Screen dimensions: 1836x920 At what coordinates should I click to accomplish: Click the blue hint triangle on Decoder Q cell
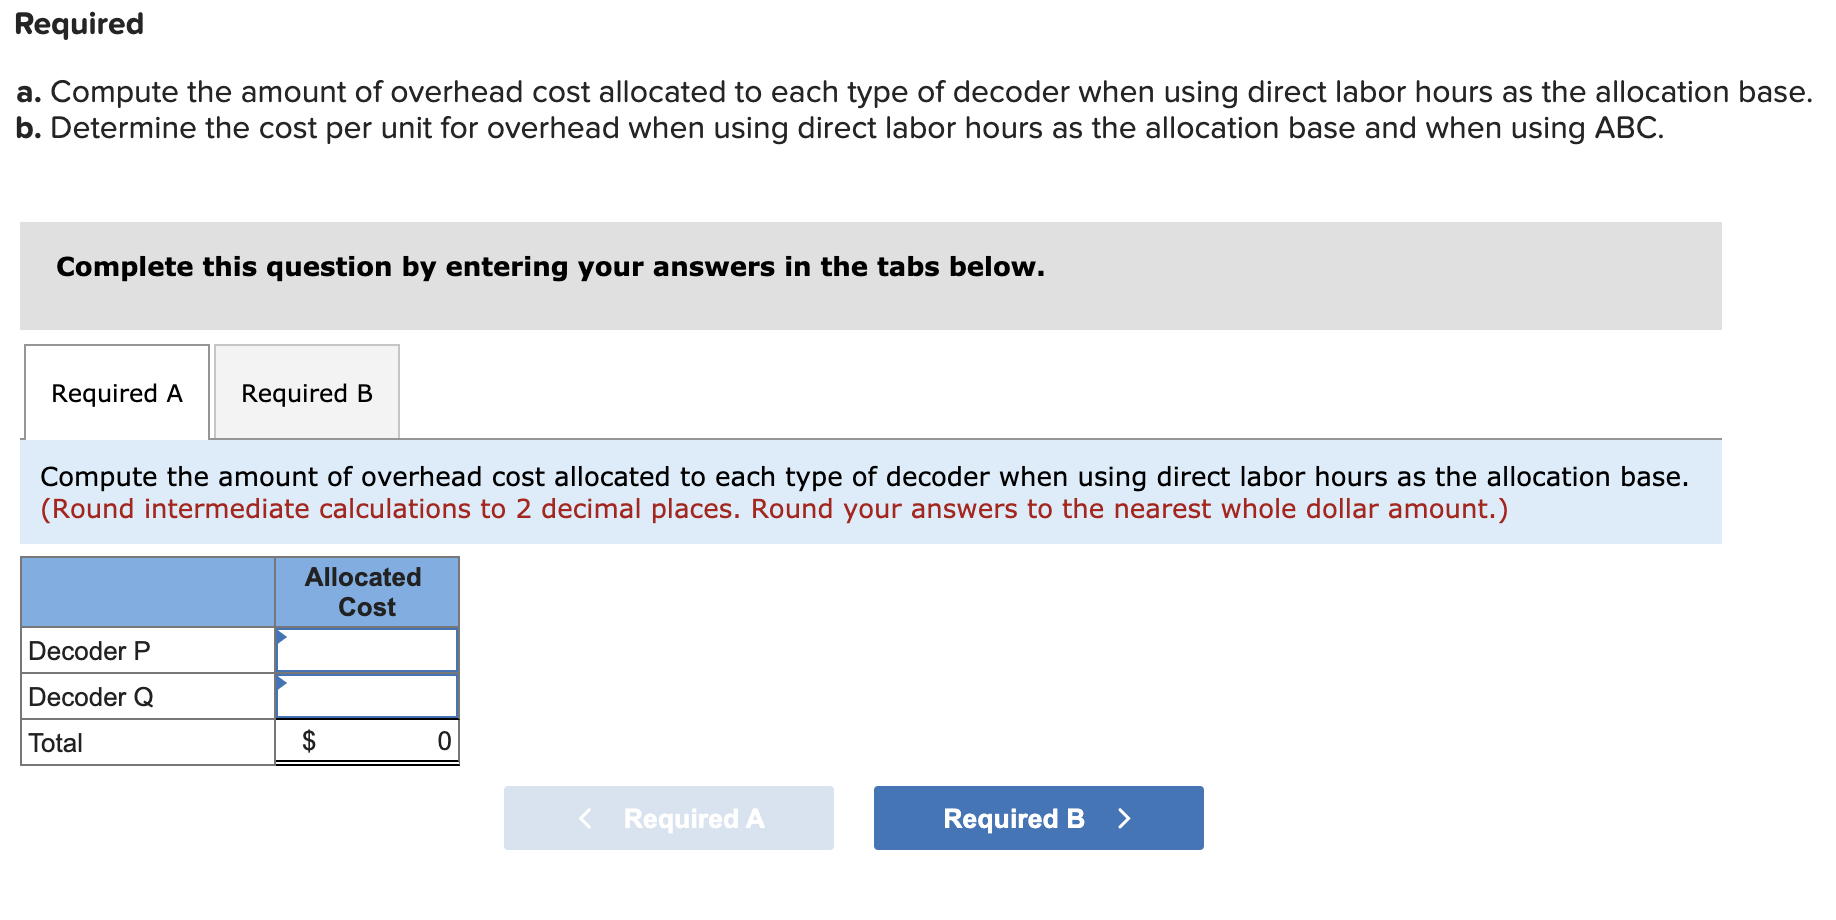coord(281,682)
